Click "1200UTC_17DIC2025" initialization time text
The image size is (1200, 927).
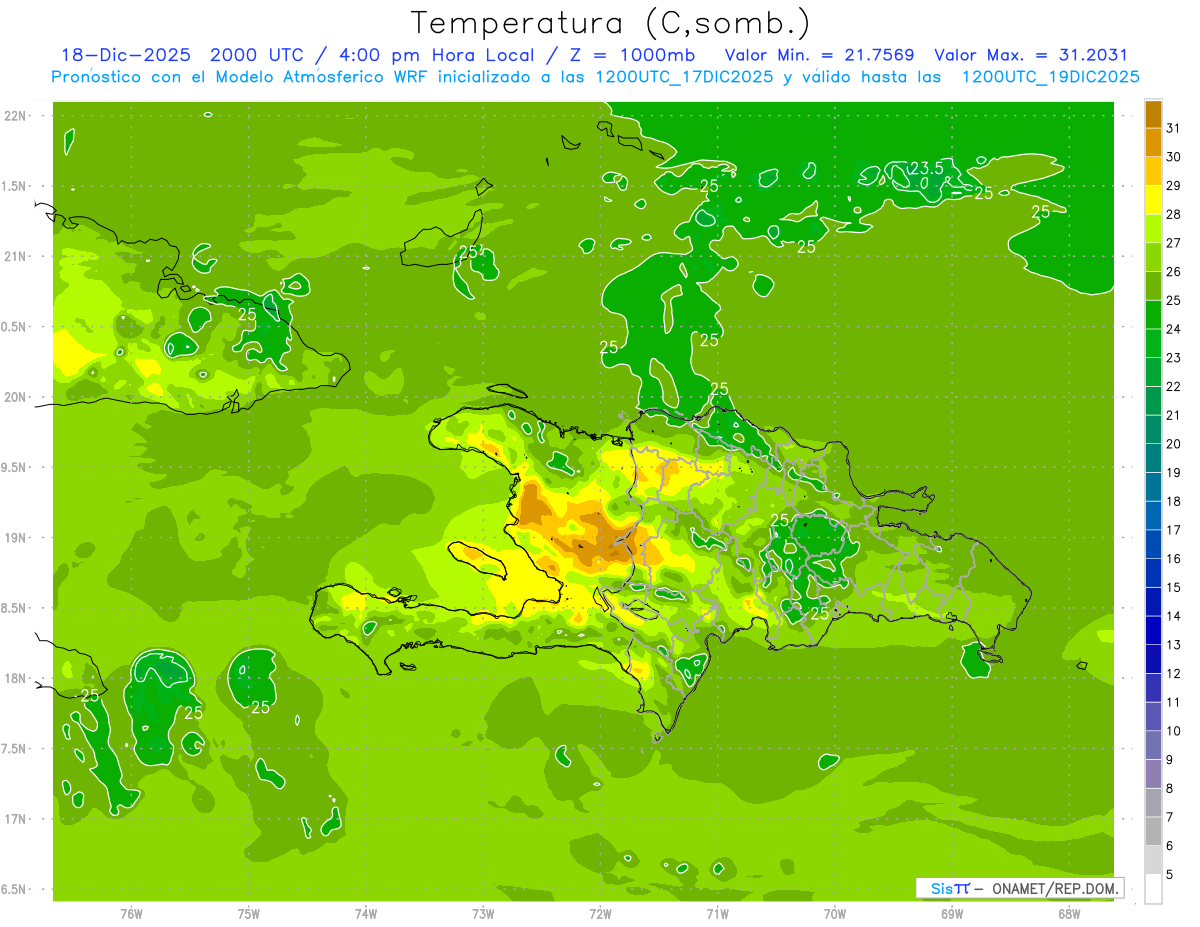click(684, 77)
